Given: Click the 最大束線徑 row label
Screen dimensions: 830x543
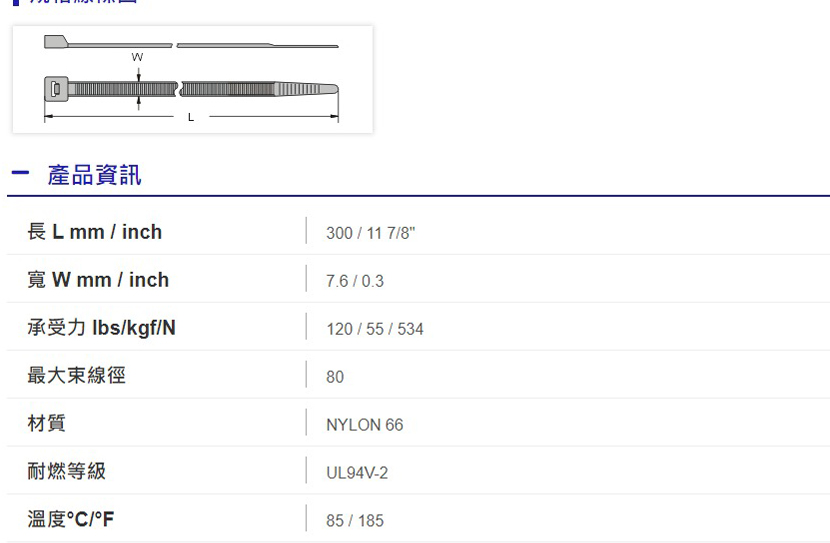Looking at the screenshot, I should [x=76, y=376].
